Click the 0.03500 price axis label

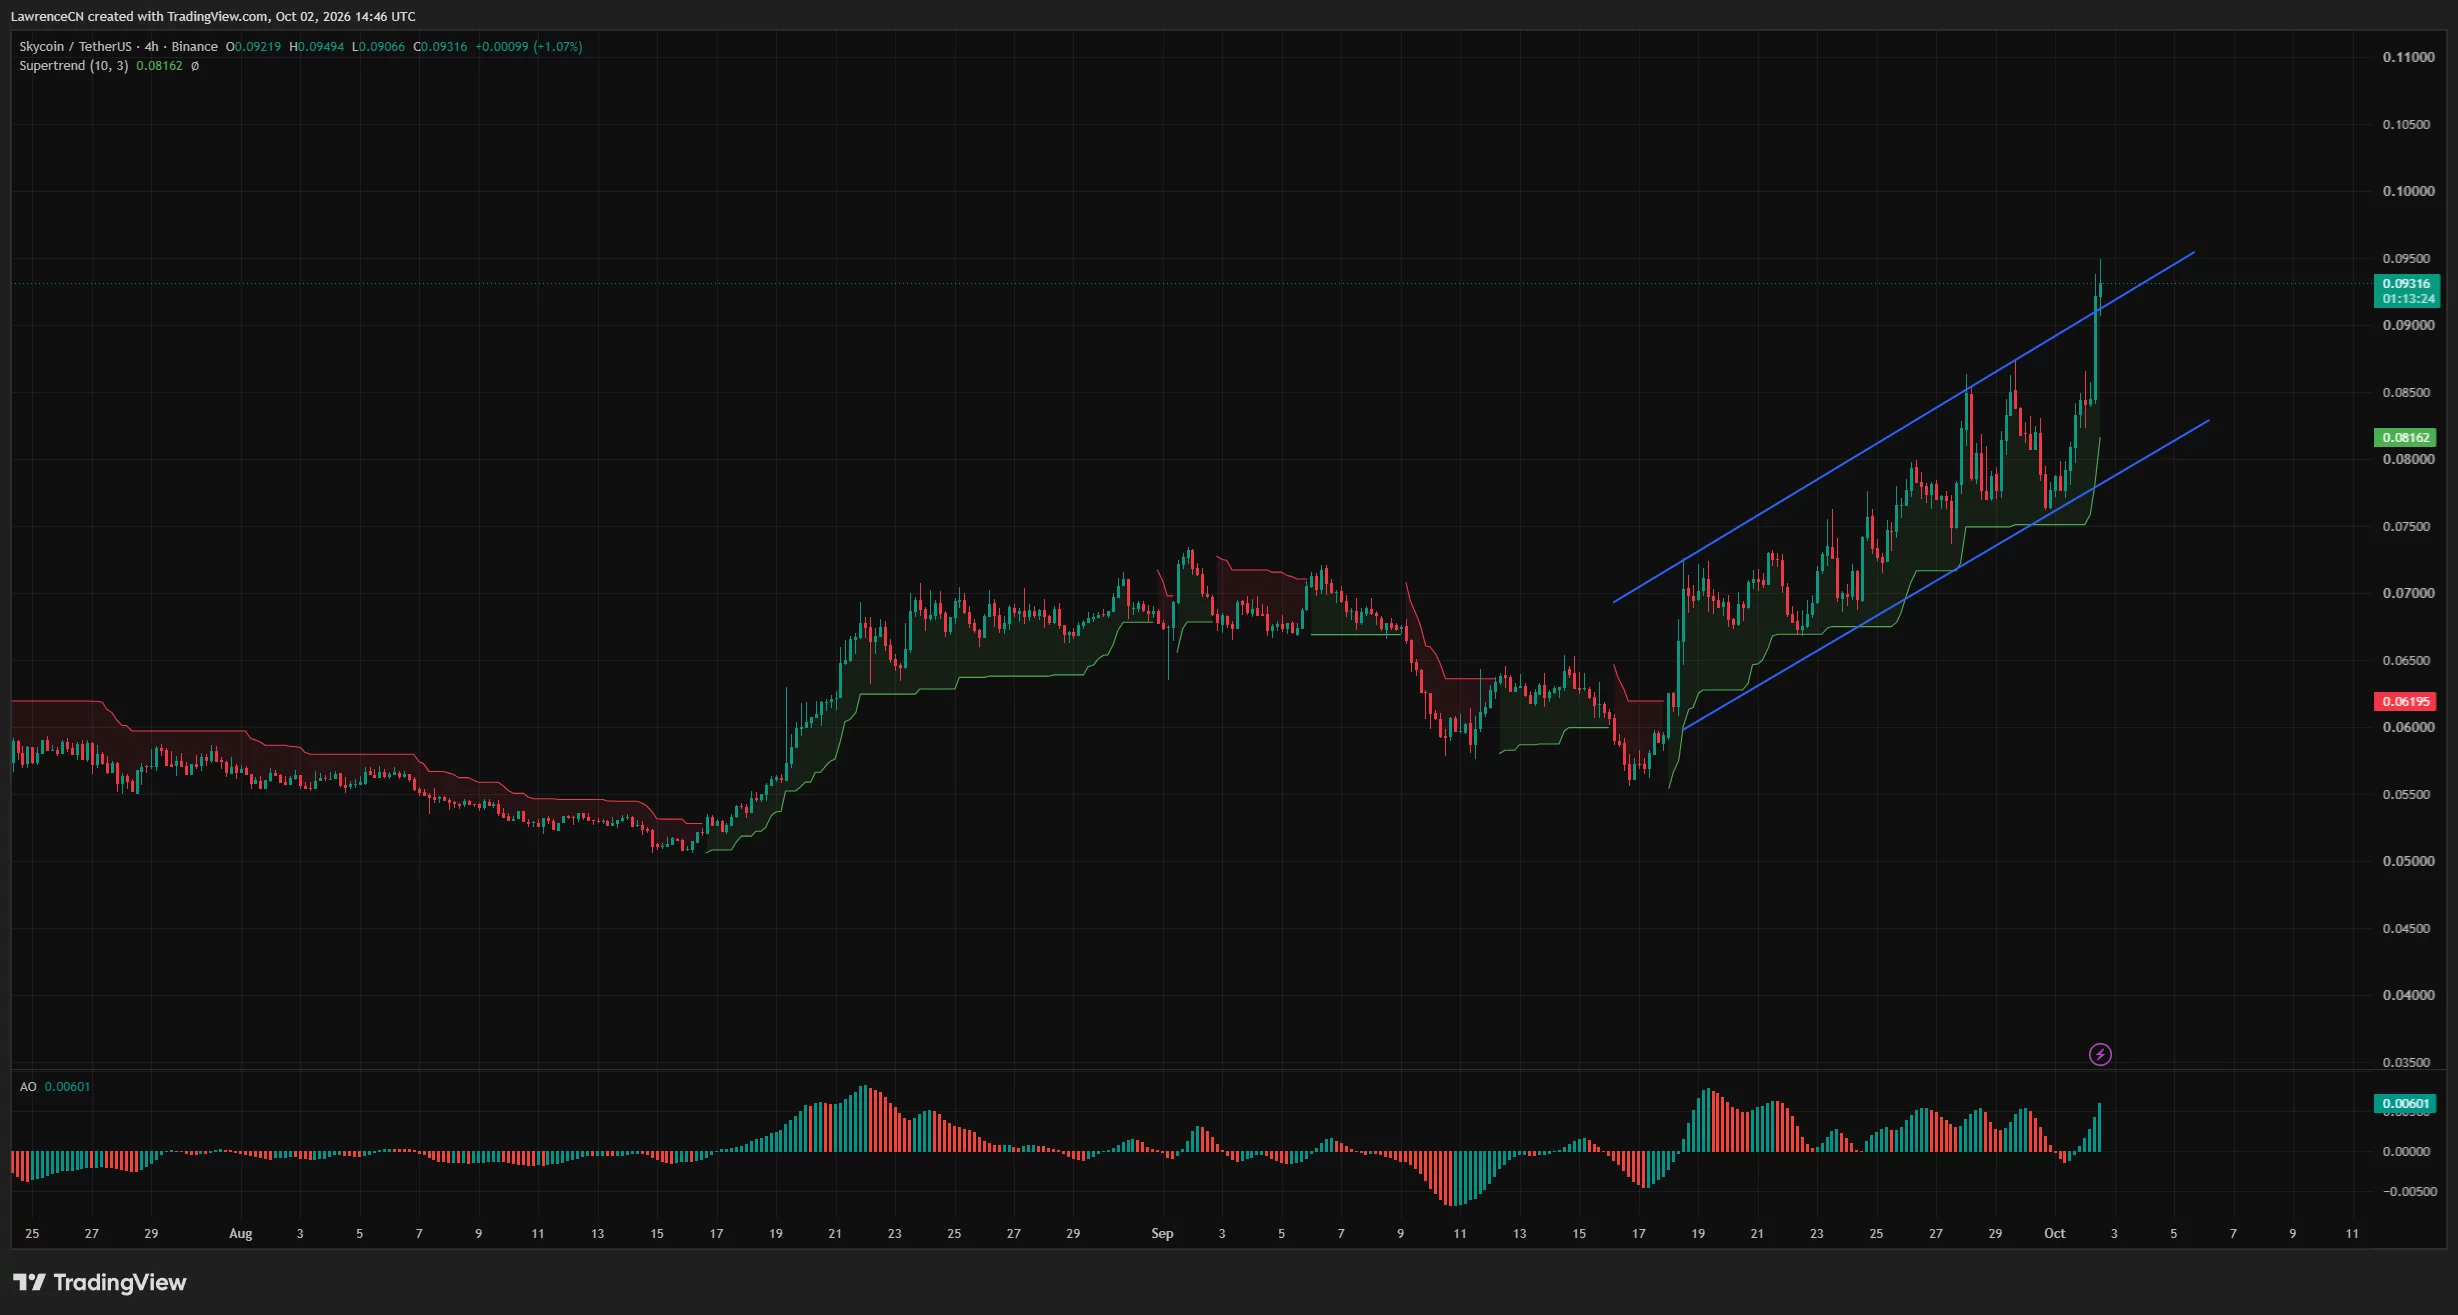(2408, 1062)
